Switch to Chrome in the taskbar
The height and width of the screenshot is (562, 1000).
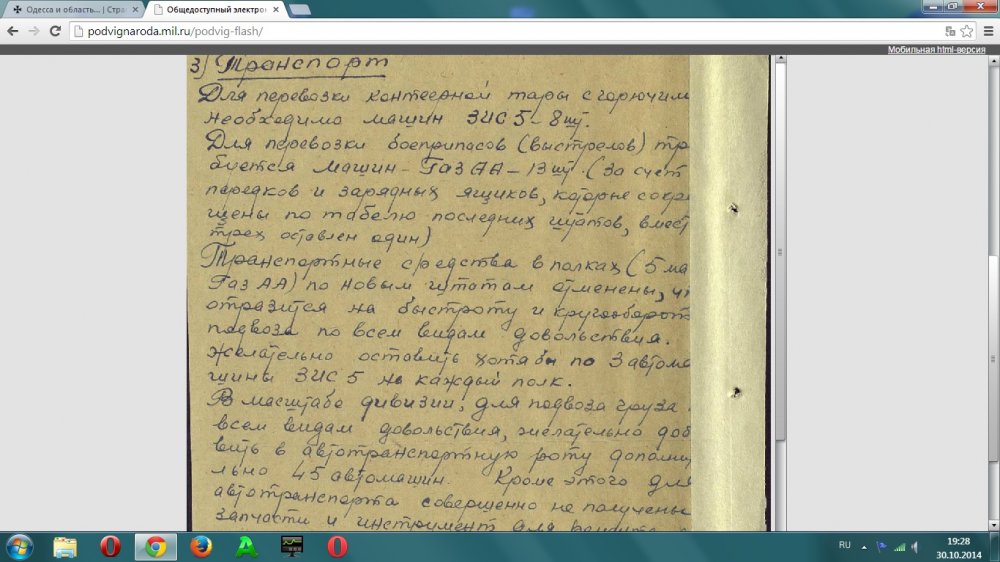point(156,547)
